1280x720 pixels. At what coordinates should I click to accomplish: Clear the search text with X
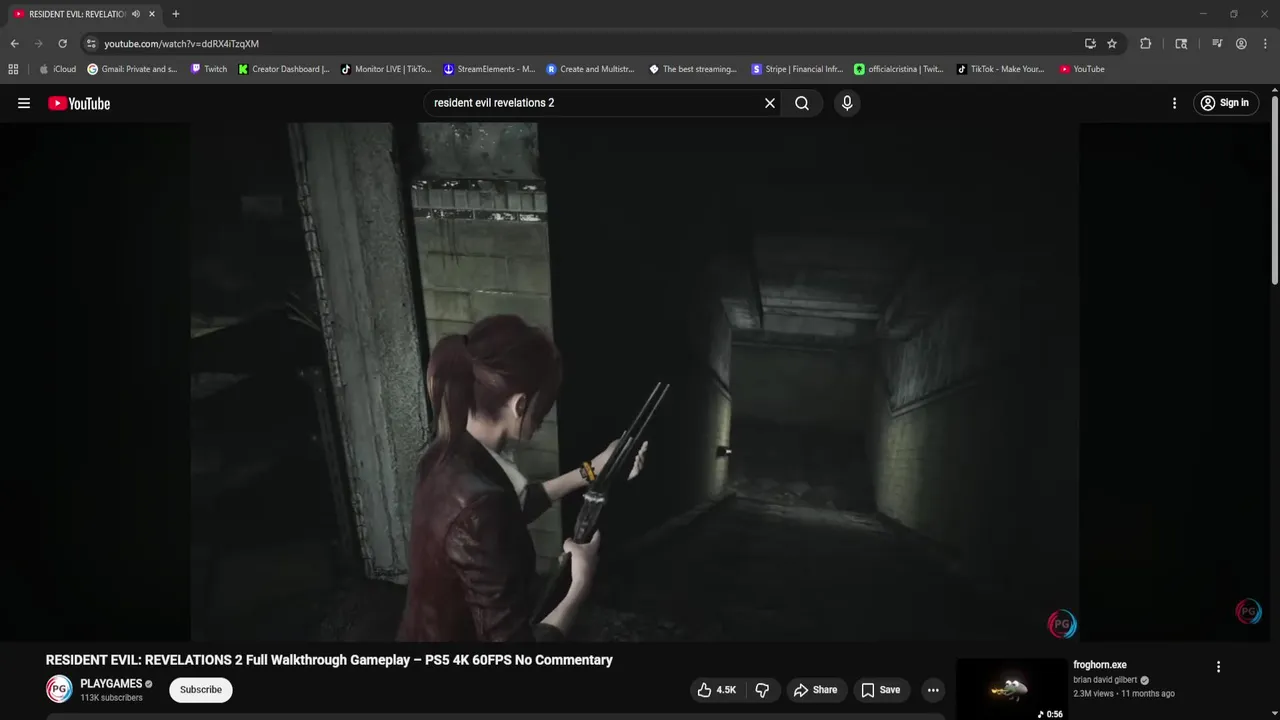770,103
